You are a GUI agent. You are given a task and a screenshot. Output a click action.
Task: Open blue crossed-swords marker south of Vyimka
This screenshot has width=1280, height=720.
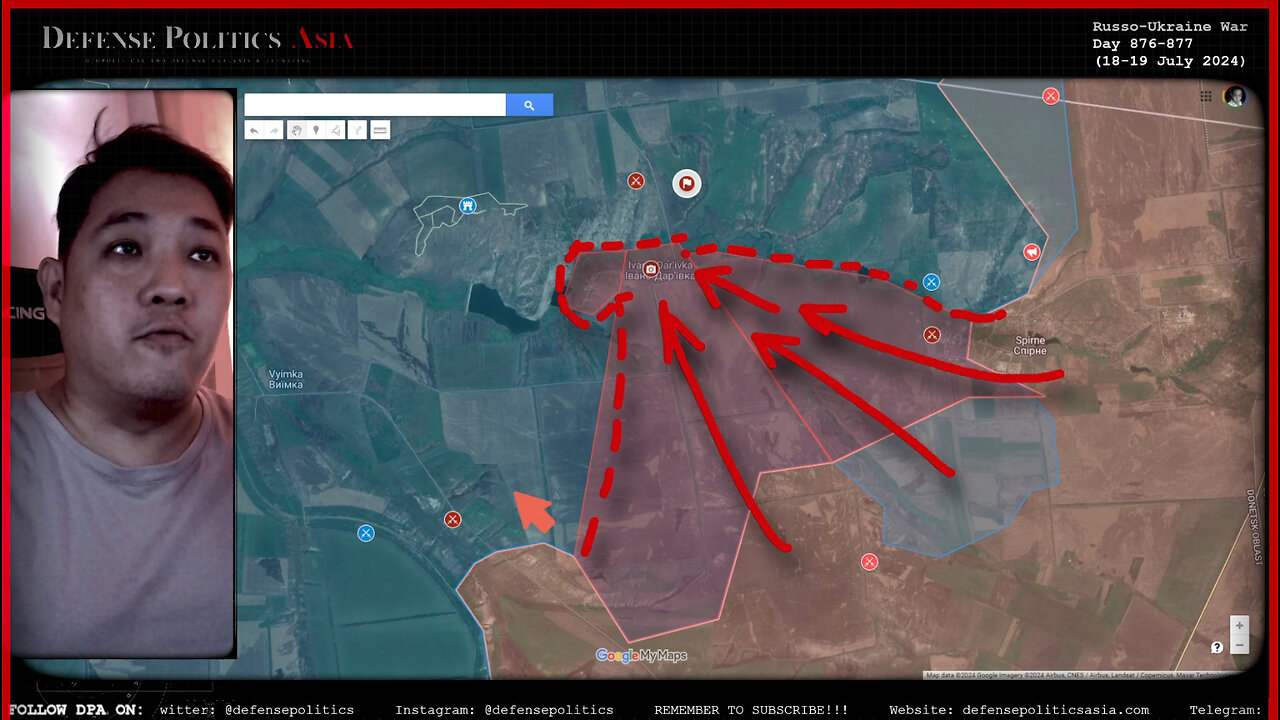click(366, 533)
